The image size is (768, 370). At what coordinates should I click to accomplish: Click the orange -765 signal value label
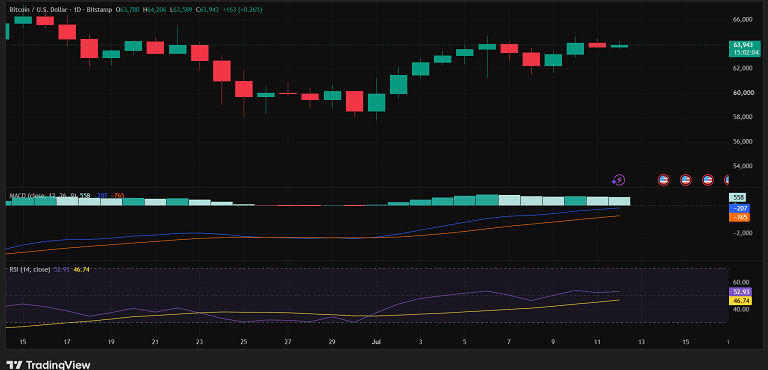pos(740,217)
